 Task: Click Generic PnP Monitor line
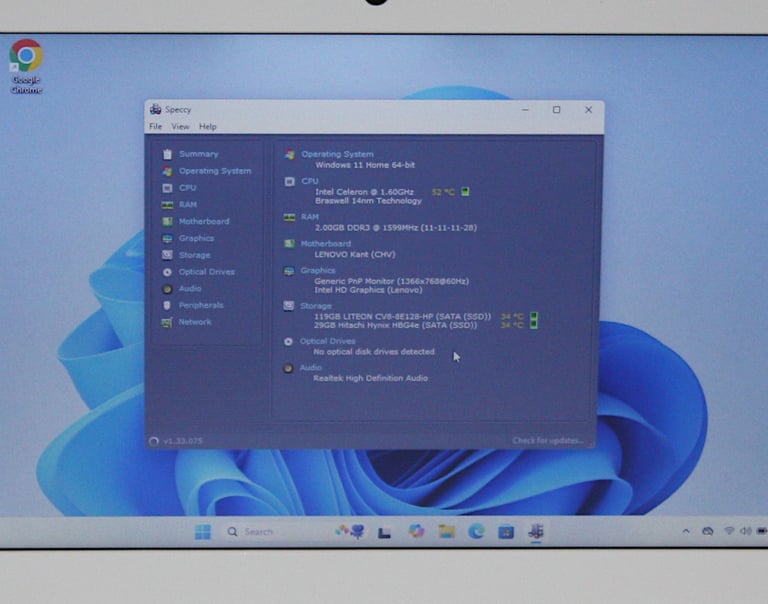coord(391,281)
